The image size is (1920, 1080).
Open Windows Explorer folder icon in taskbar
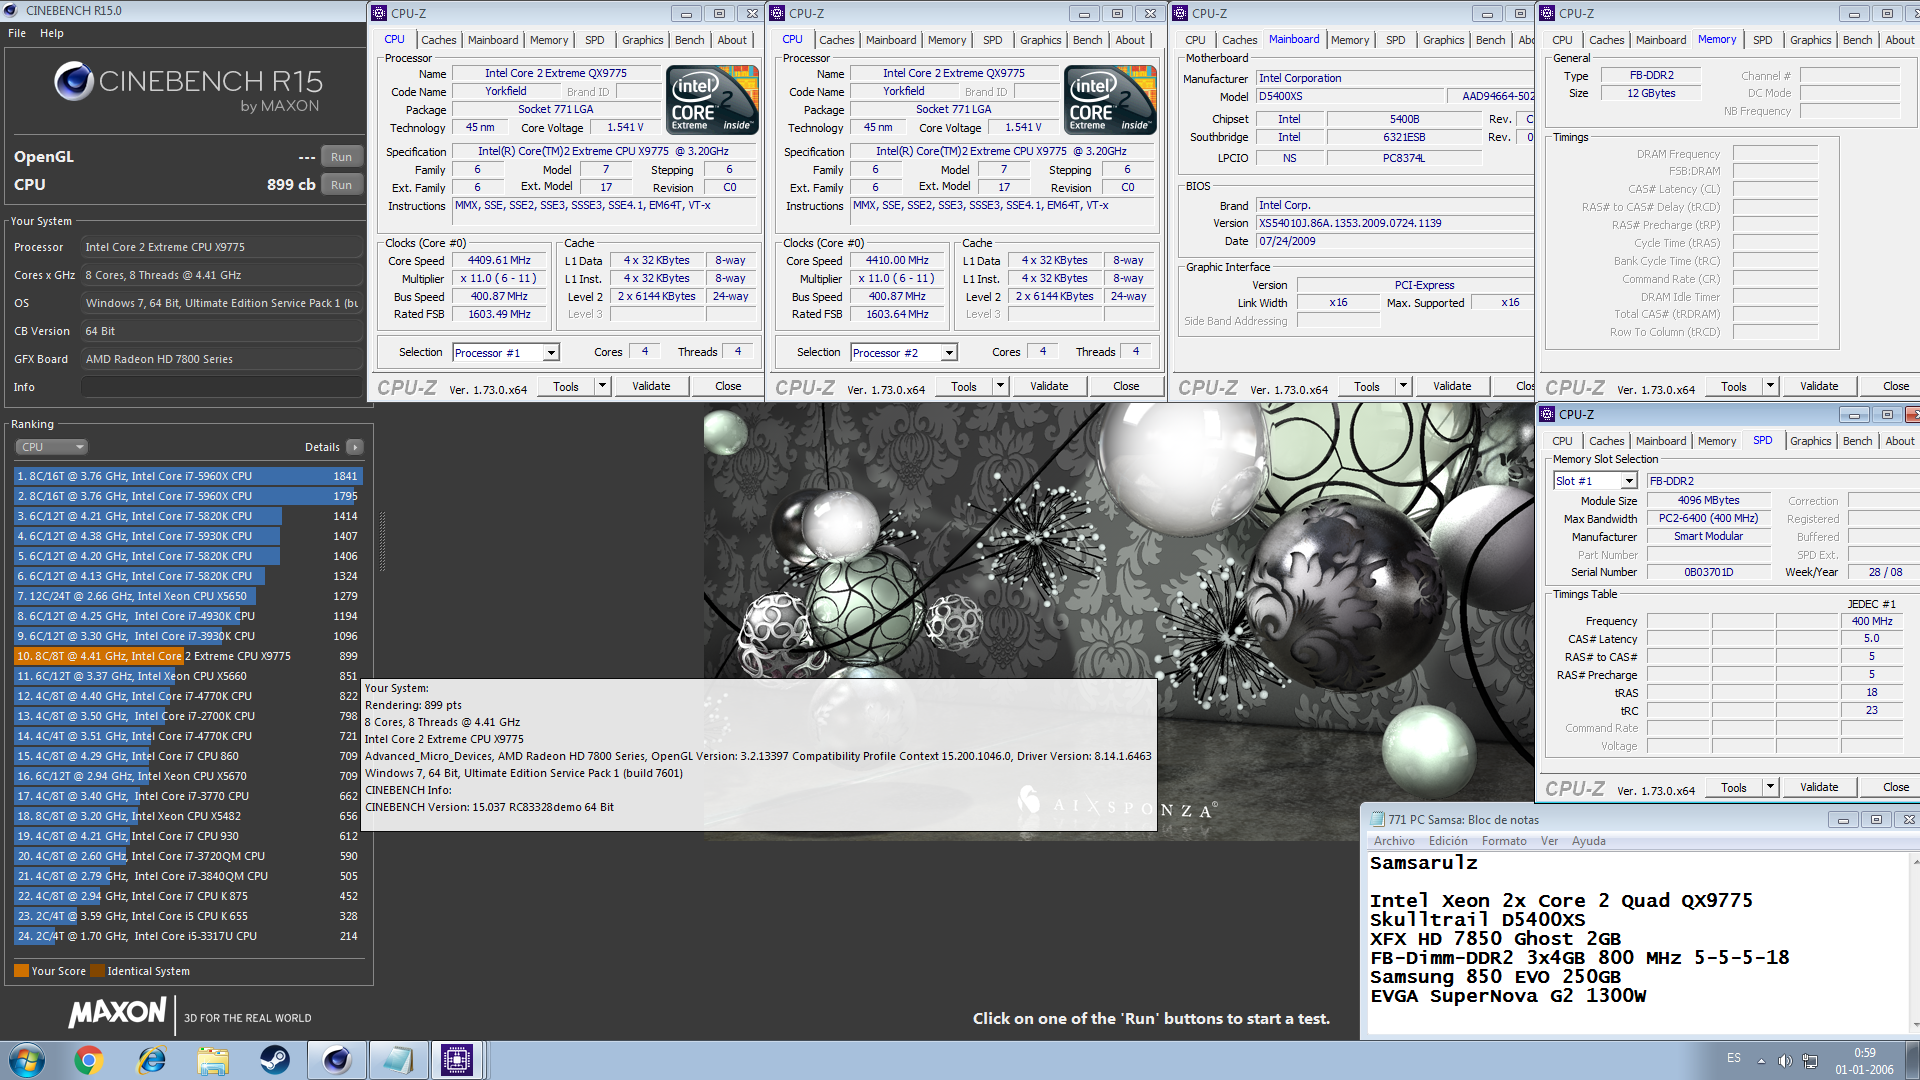[x=213, y=1060]
